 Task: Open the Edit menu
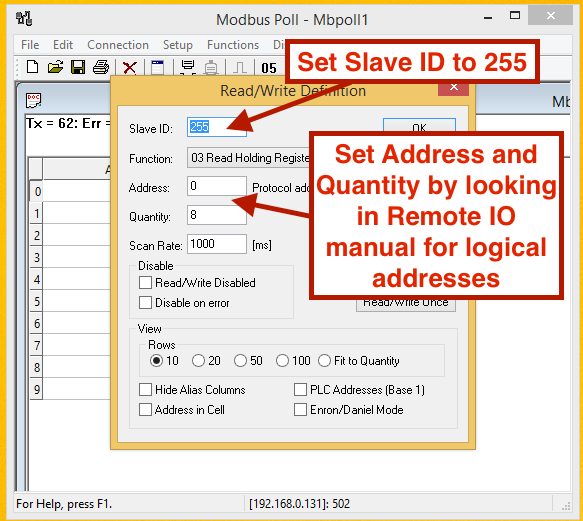click(63, 45)
